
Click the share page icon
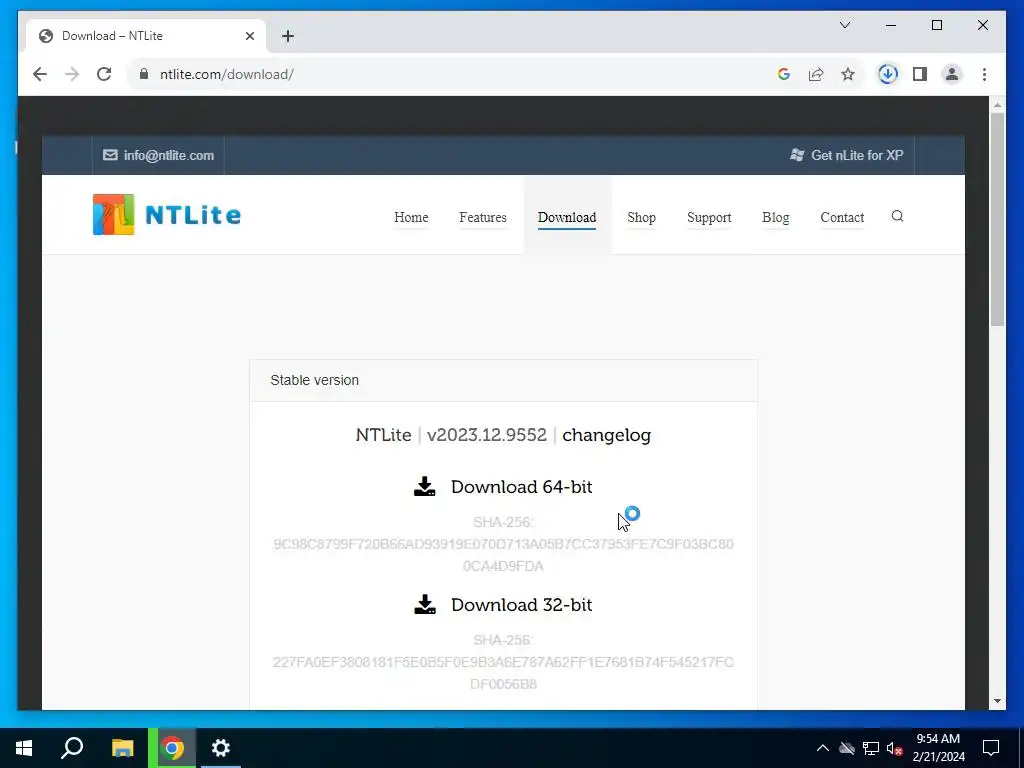pos(816,74)
